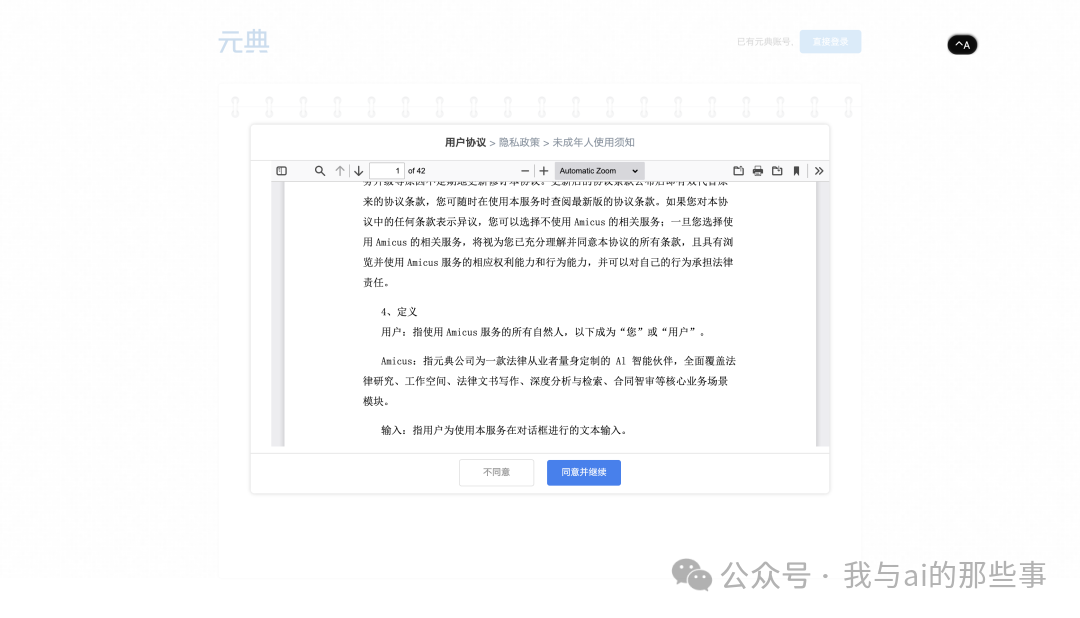Screen dimensions: 1080x618
Task: Click the 'of 42' page count text
Action: 417,171
